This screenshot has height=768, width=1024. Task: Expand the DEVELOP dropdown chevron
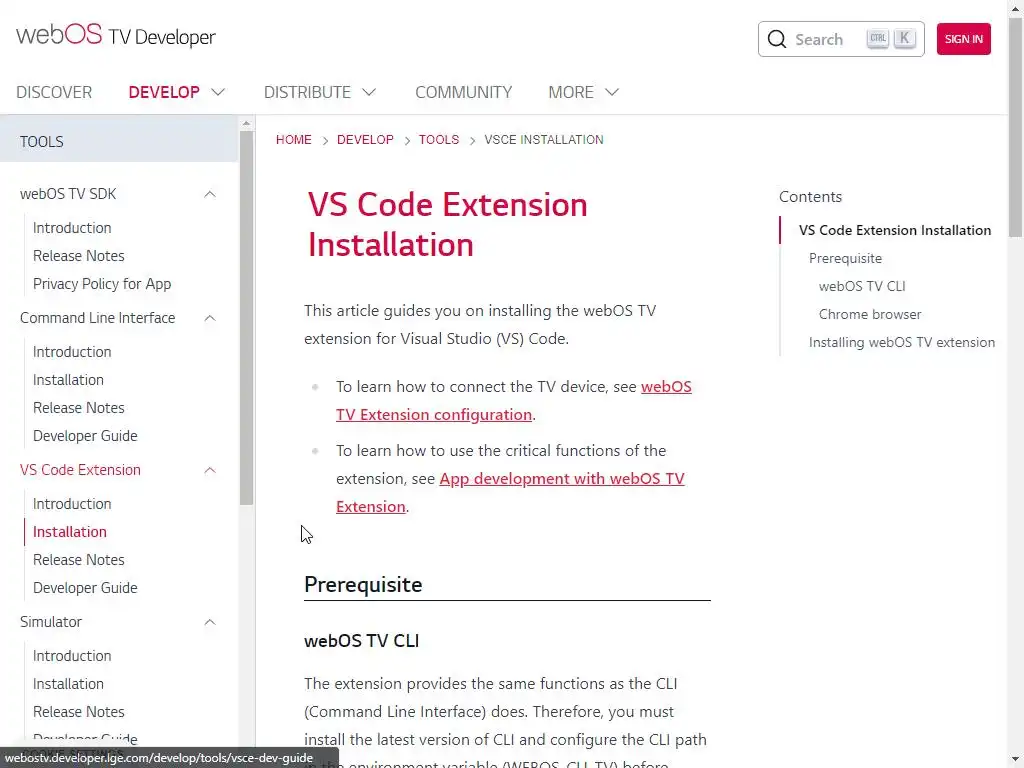[x=218, y=92]
